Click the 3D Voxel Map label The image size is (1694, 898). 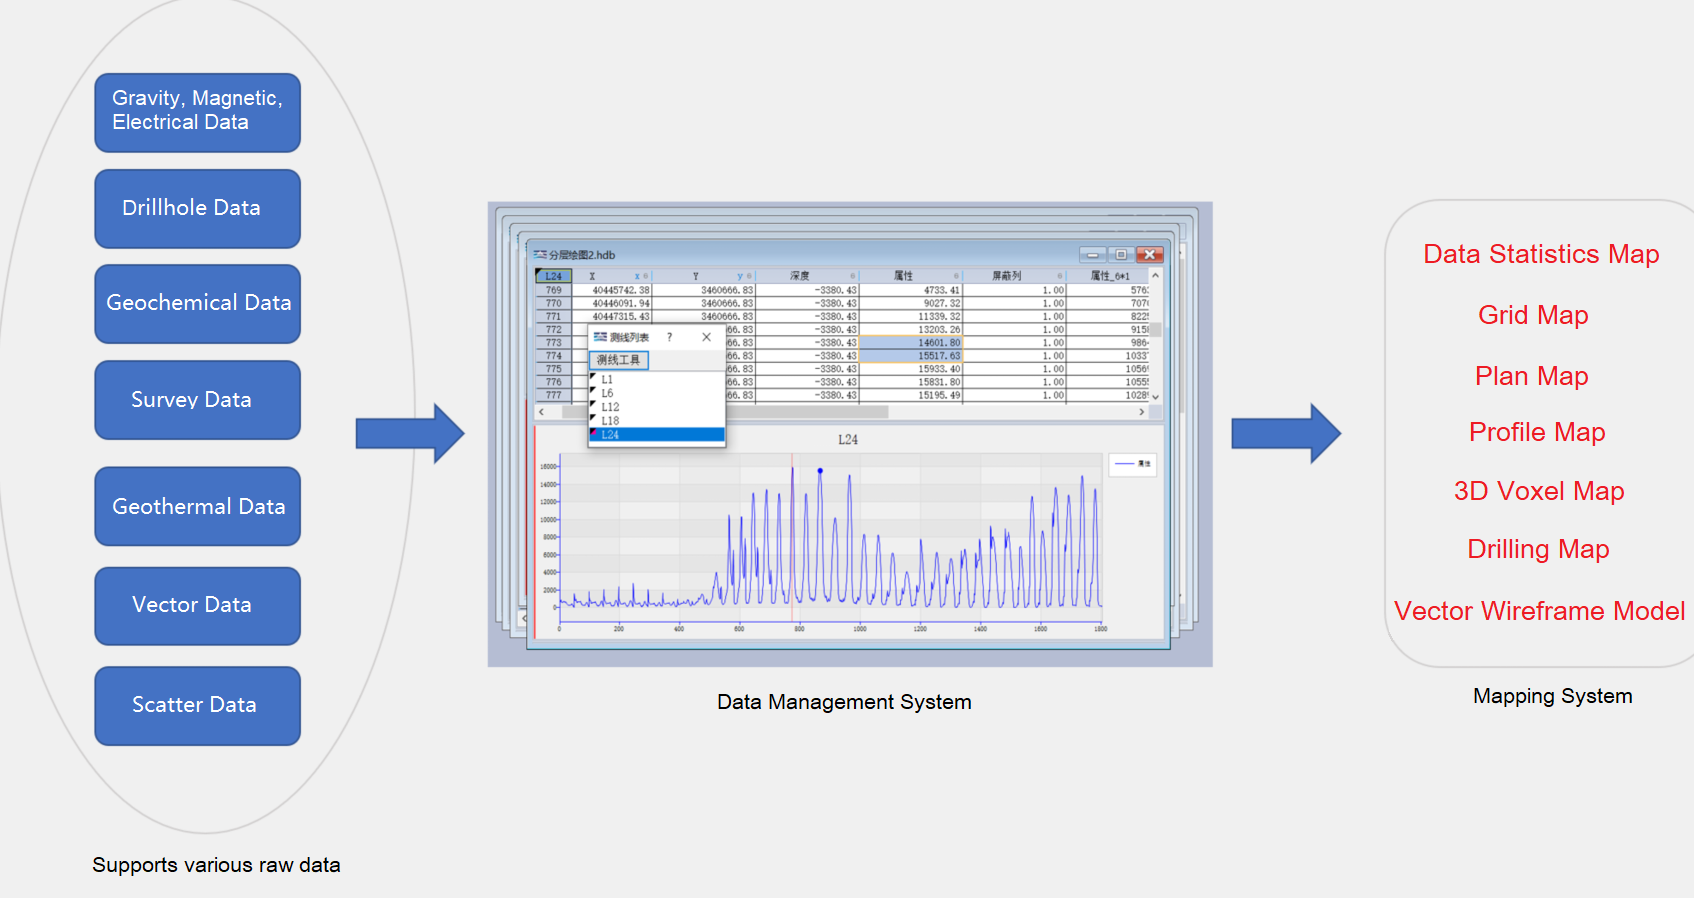[x=1539, y=491]
